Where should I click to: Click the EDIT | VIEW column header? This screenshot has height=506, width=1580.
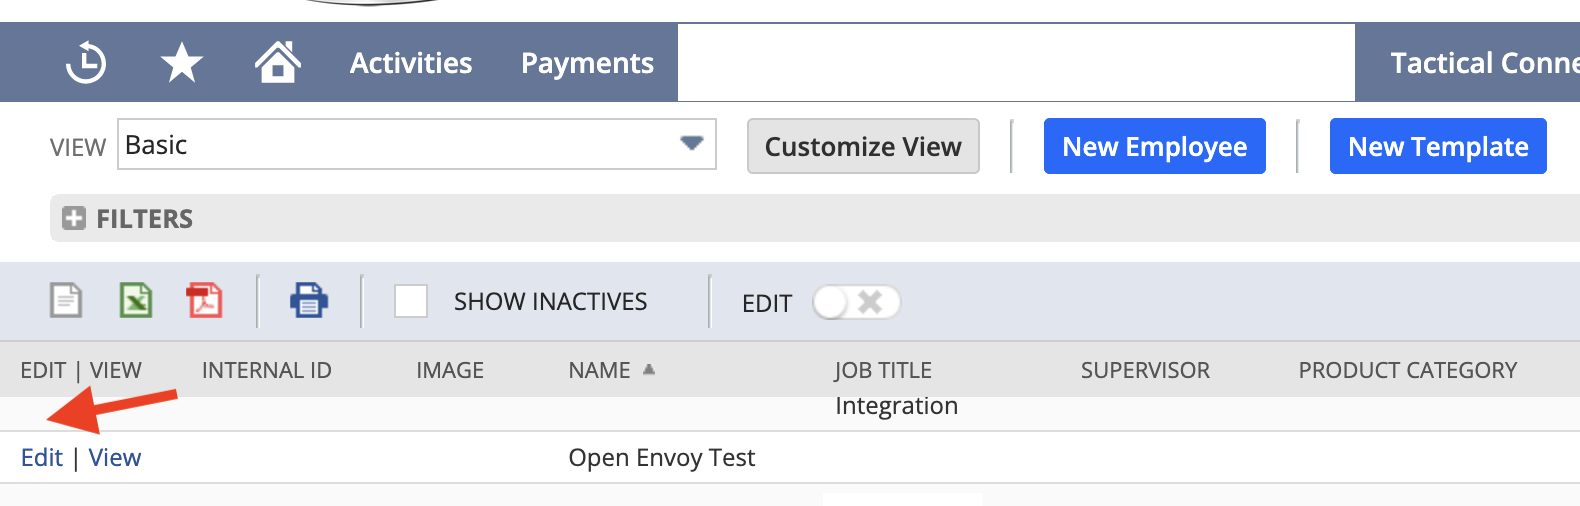click(x=81, y=370)
